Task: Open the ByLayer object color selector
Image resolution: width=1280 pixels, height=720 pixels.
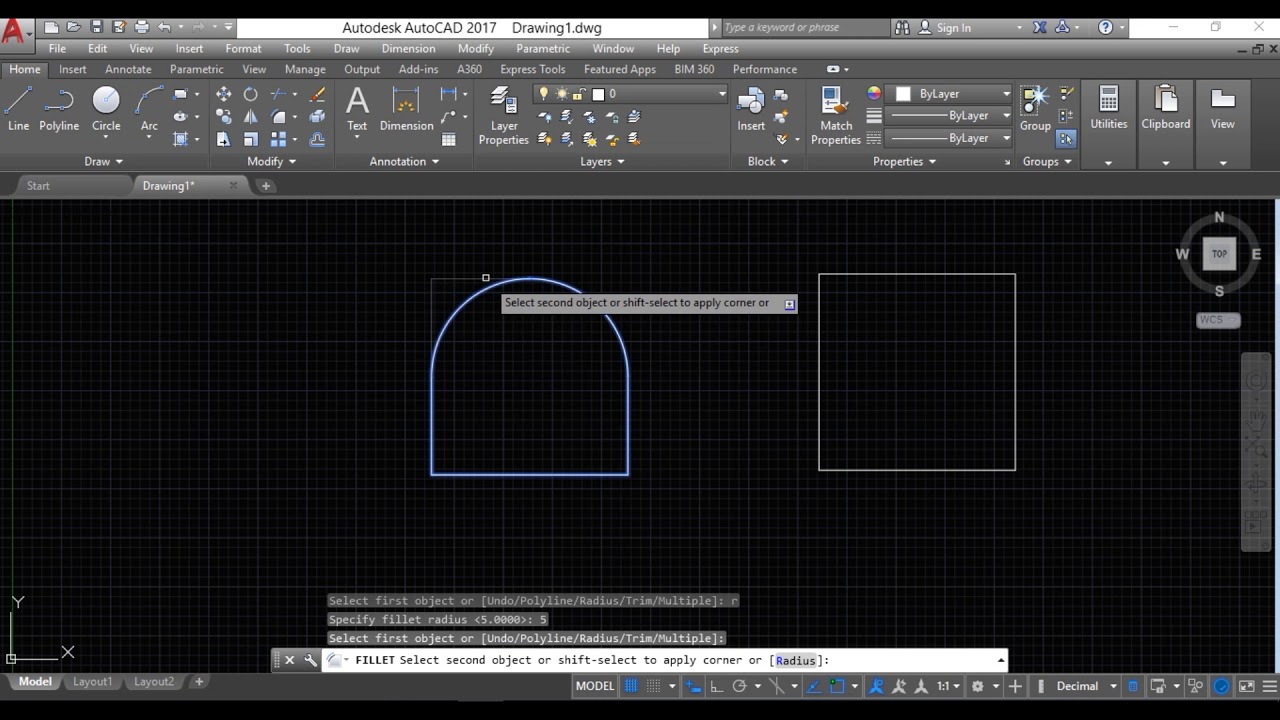Action: tap(952, 94)
